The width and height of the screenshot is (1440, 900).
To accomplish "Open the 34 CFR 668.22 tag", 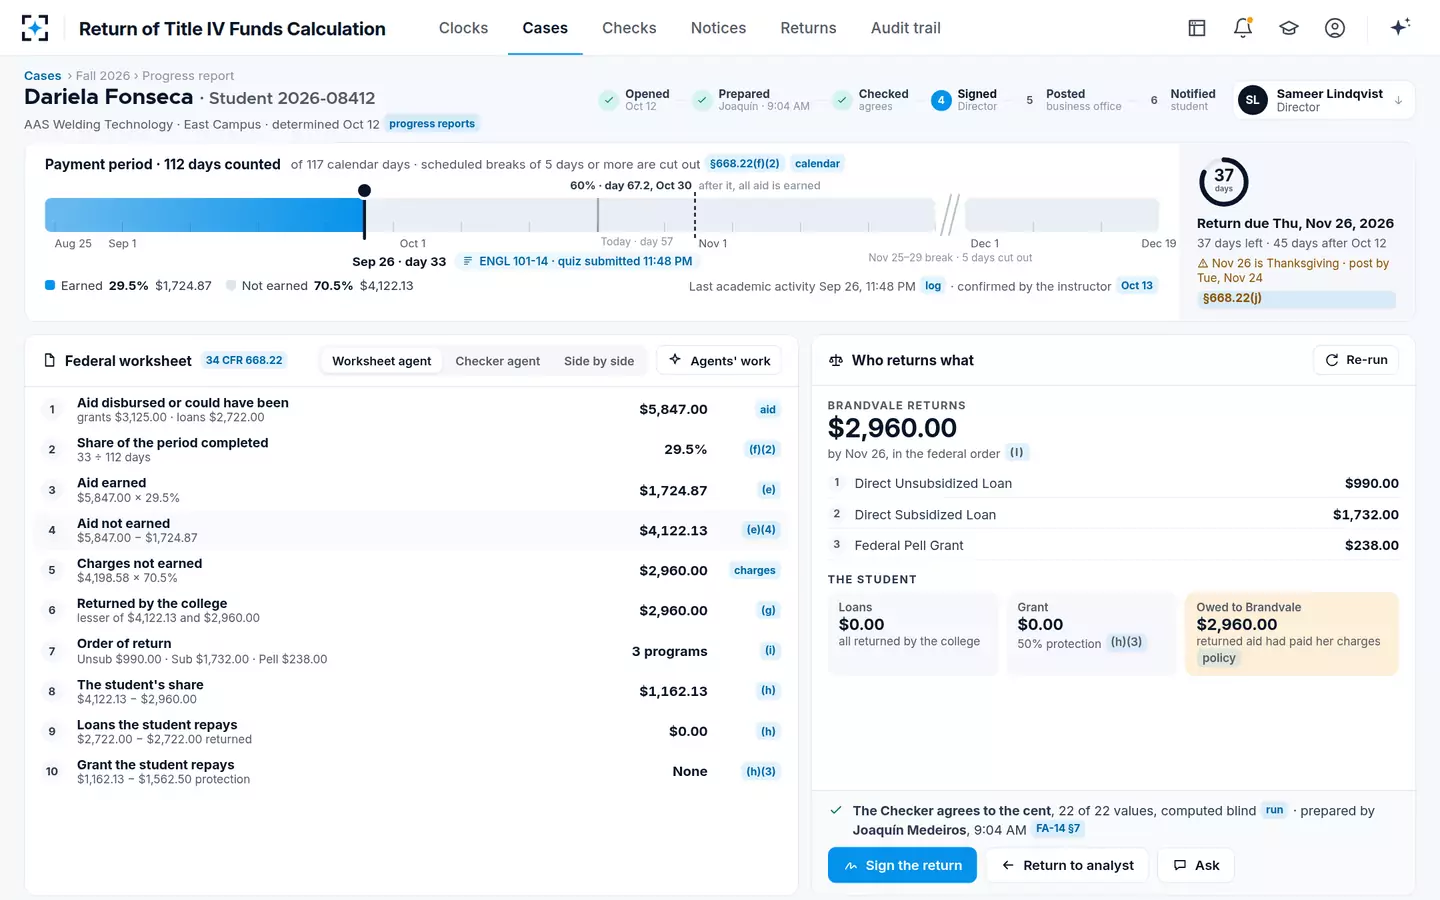I will coord(244,360).
